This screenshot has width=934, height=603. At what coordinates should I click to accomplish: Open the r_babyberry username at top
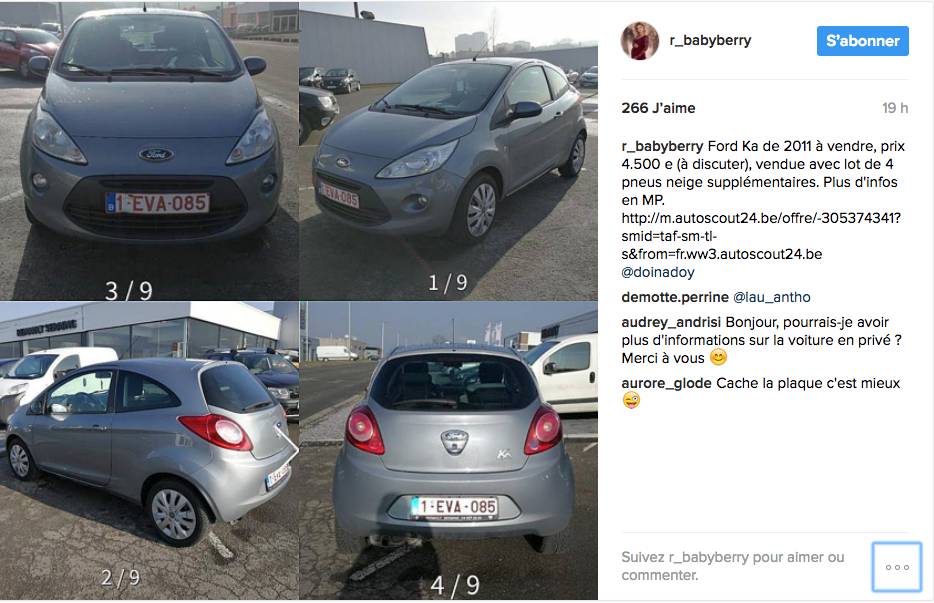pyautogui.click(x=710, y=41)
